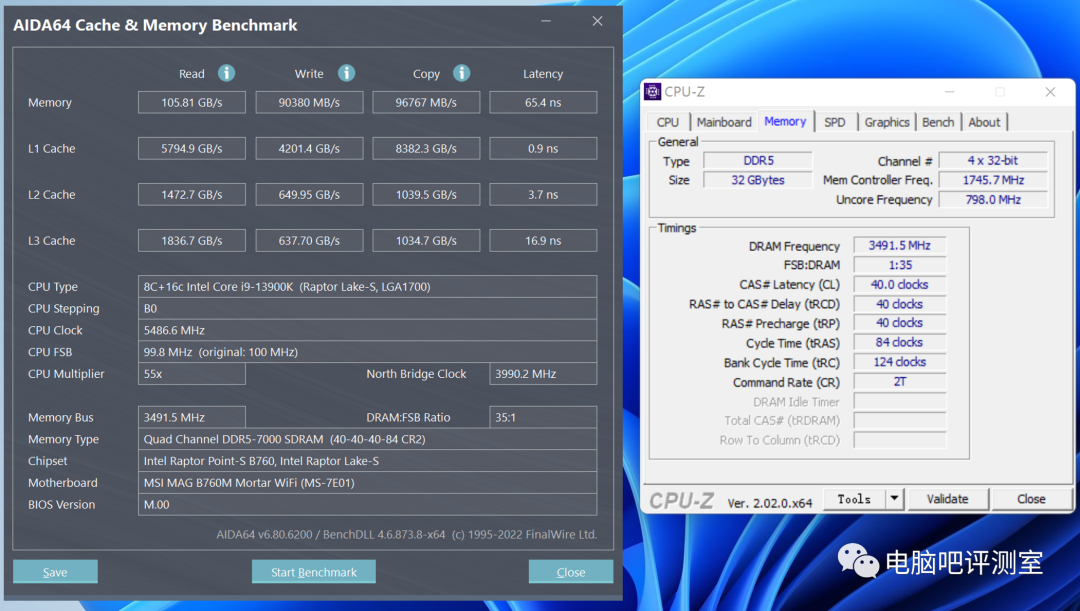Click the Save button in AIDA64
Screen dimensions: 1080x611
pos(55,572)
